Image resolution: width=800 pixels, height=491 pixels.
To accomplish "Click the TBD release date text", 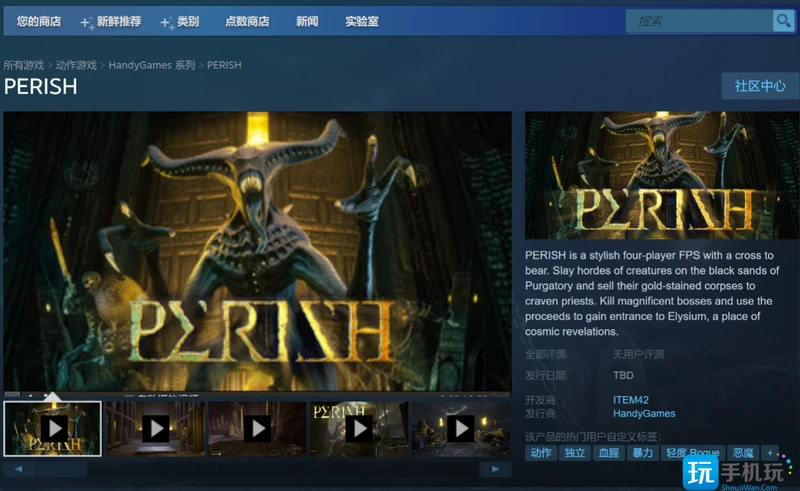I will click(x=623, y=376).
